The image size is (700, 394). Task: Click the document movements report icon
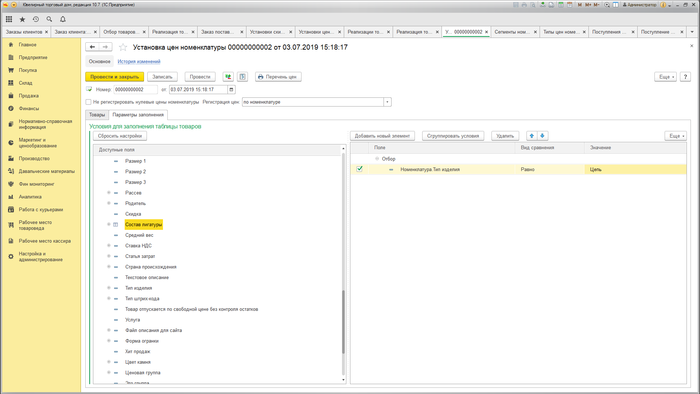(x=242, y=77)
